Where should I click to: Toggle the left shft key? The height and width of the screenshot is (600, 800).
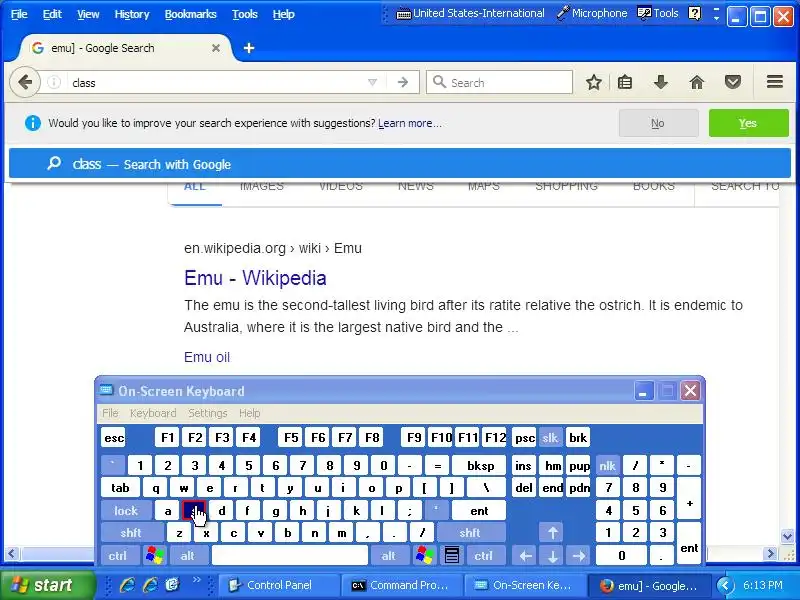[x=131, y=533]
